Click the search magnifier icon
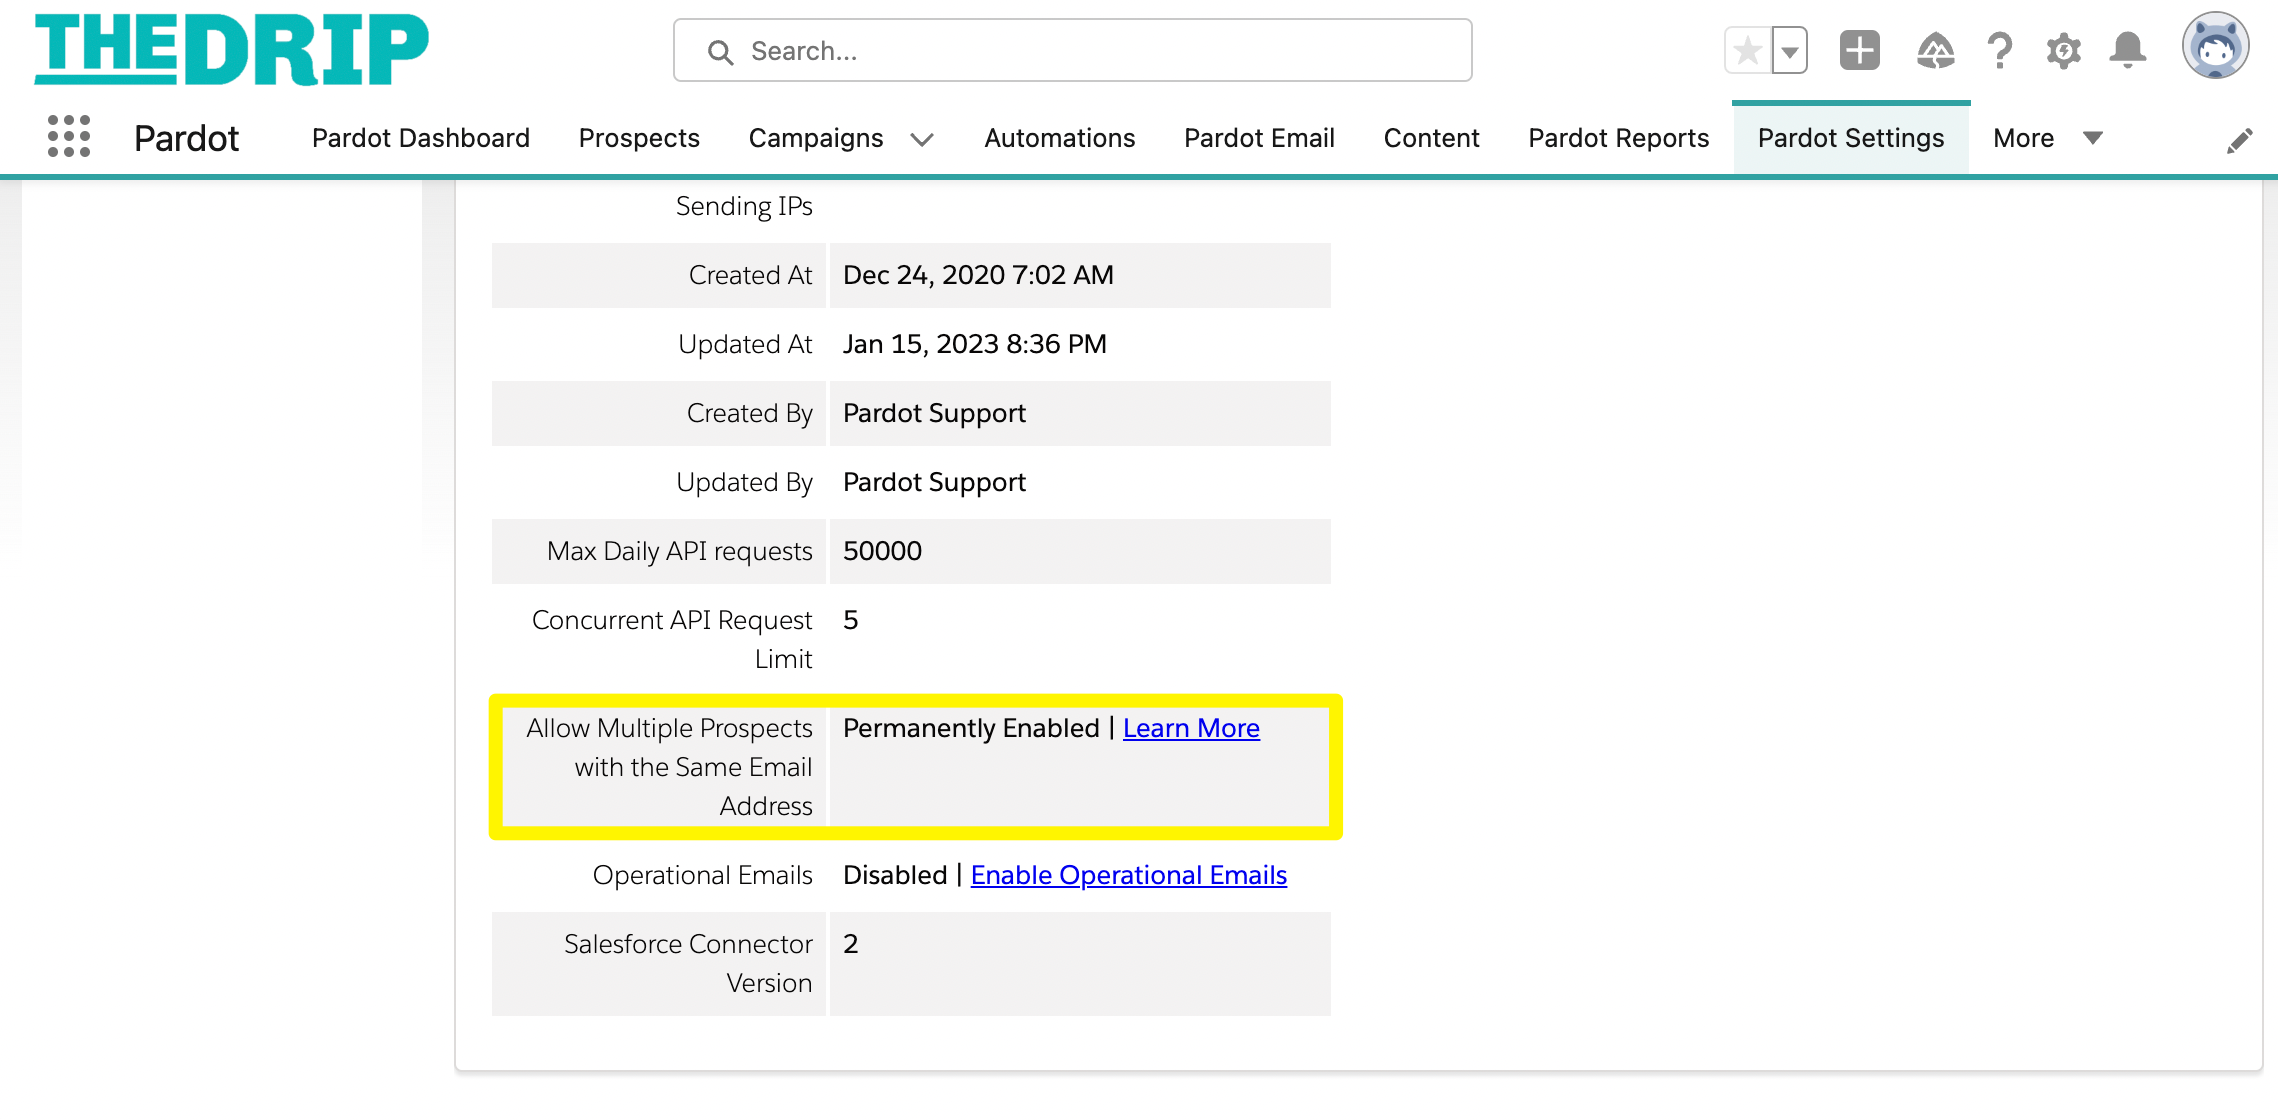Viewport: 2278px width, 1120px height. point(720,52)
